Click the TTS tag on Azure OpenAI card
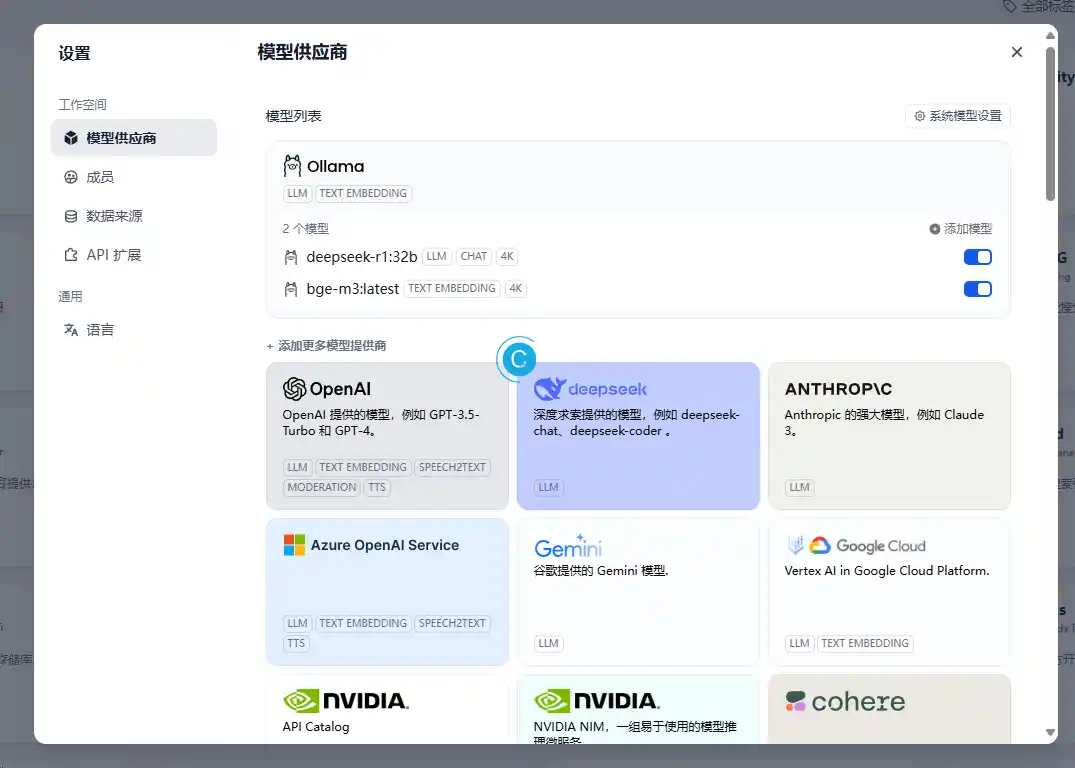The width and height of the screenshot is (1075, 768). coord(296,644)
